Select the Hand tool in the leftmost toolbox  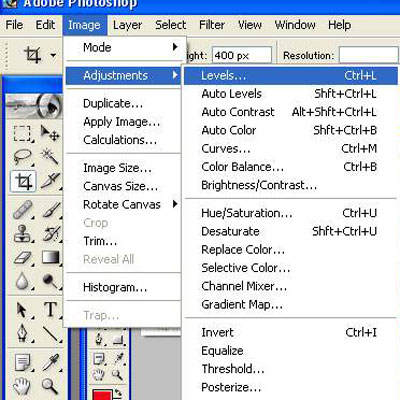pyautogui.click(x=23, y=386)
